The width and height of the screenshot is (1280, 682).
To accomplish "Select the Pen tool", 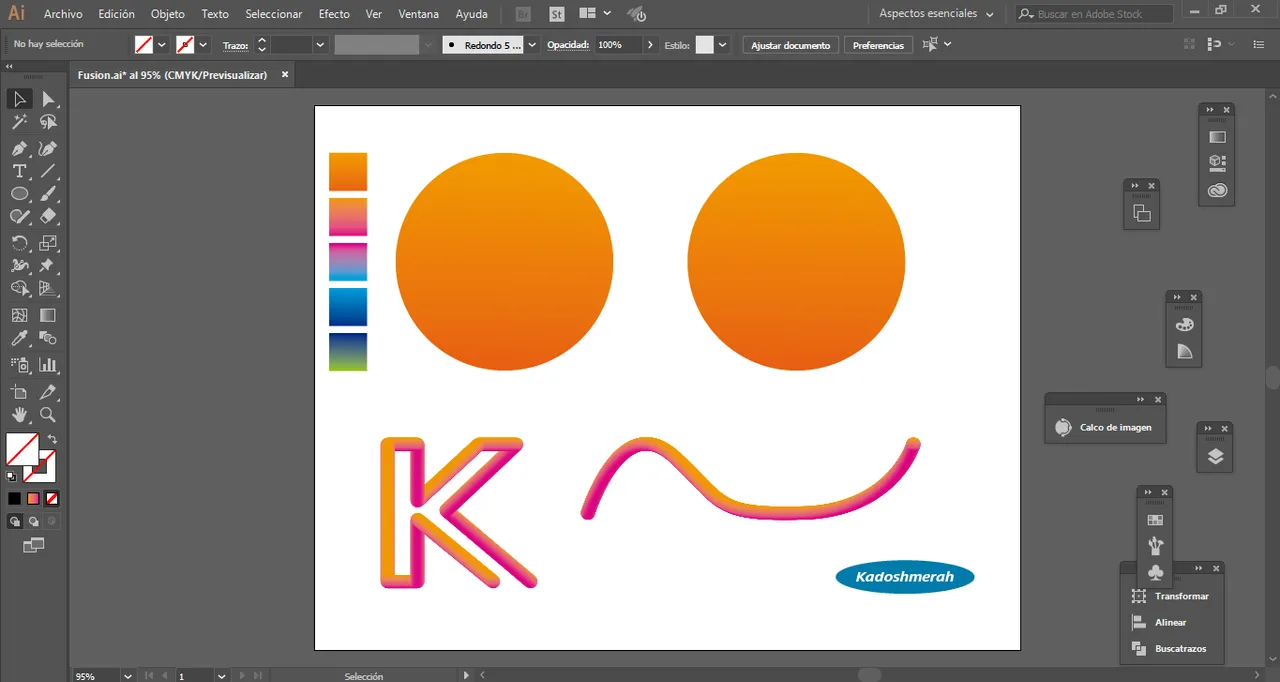I will point(19,148).
